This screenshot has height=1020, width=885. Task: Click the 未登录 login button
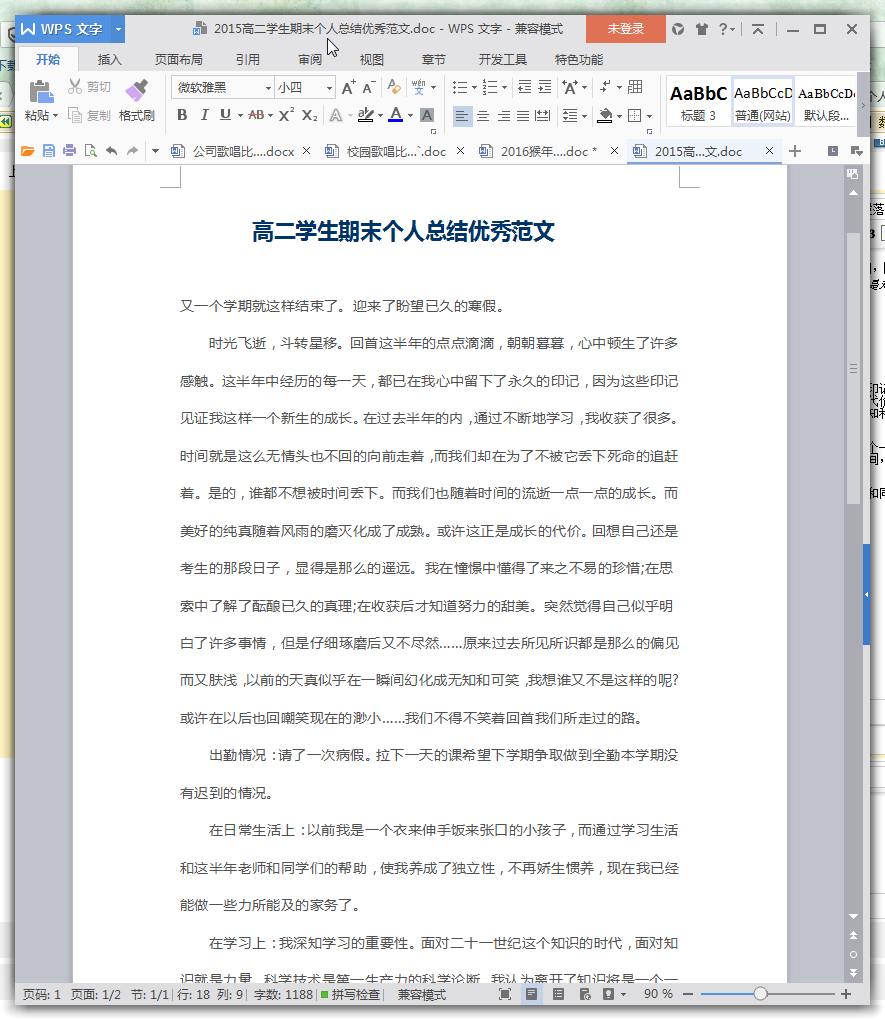[x=625, y=30]
